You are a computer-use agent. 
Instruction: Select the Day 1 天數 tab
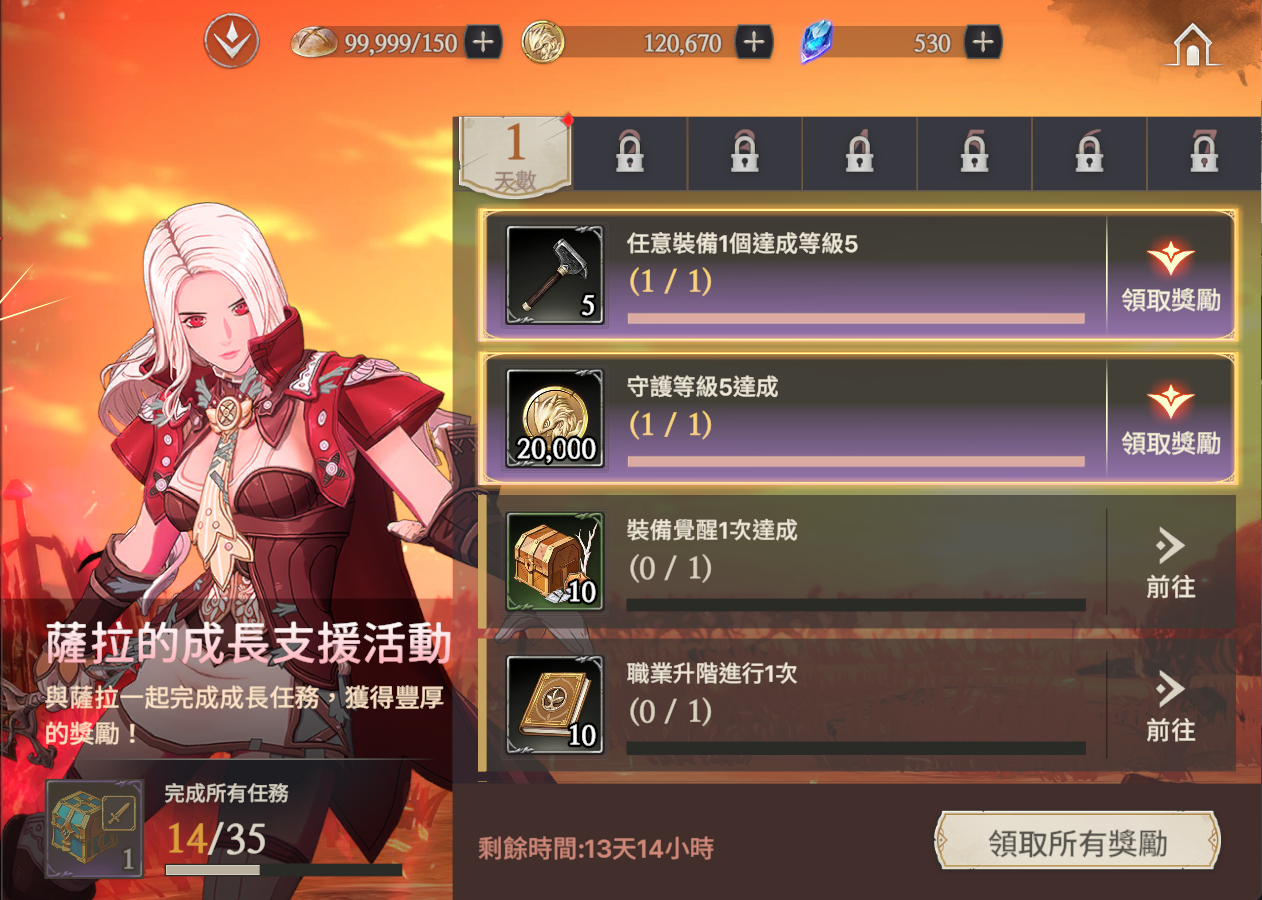pos(515,154)
